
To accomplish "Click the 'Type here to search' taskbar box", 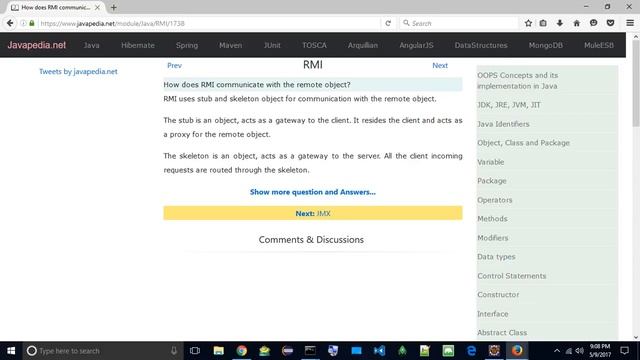I will click(x=102, y=351).
